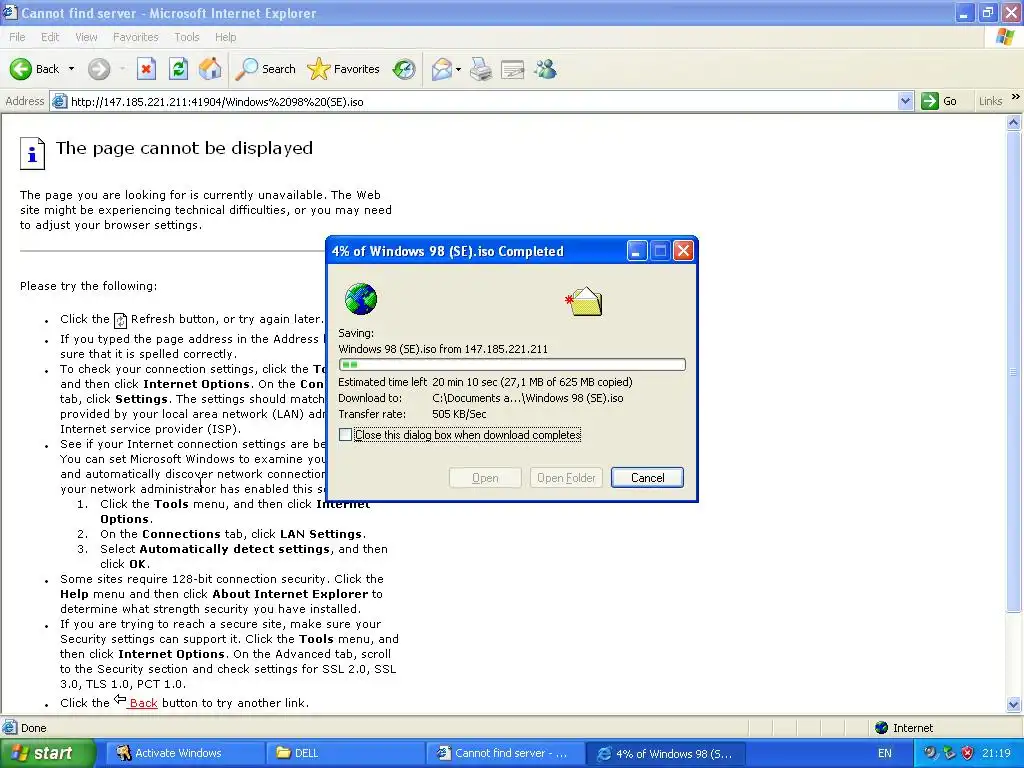Viewport: 1024px width, 768px height.
Task: Open the Windows start button
Action: point(48,753)
